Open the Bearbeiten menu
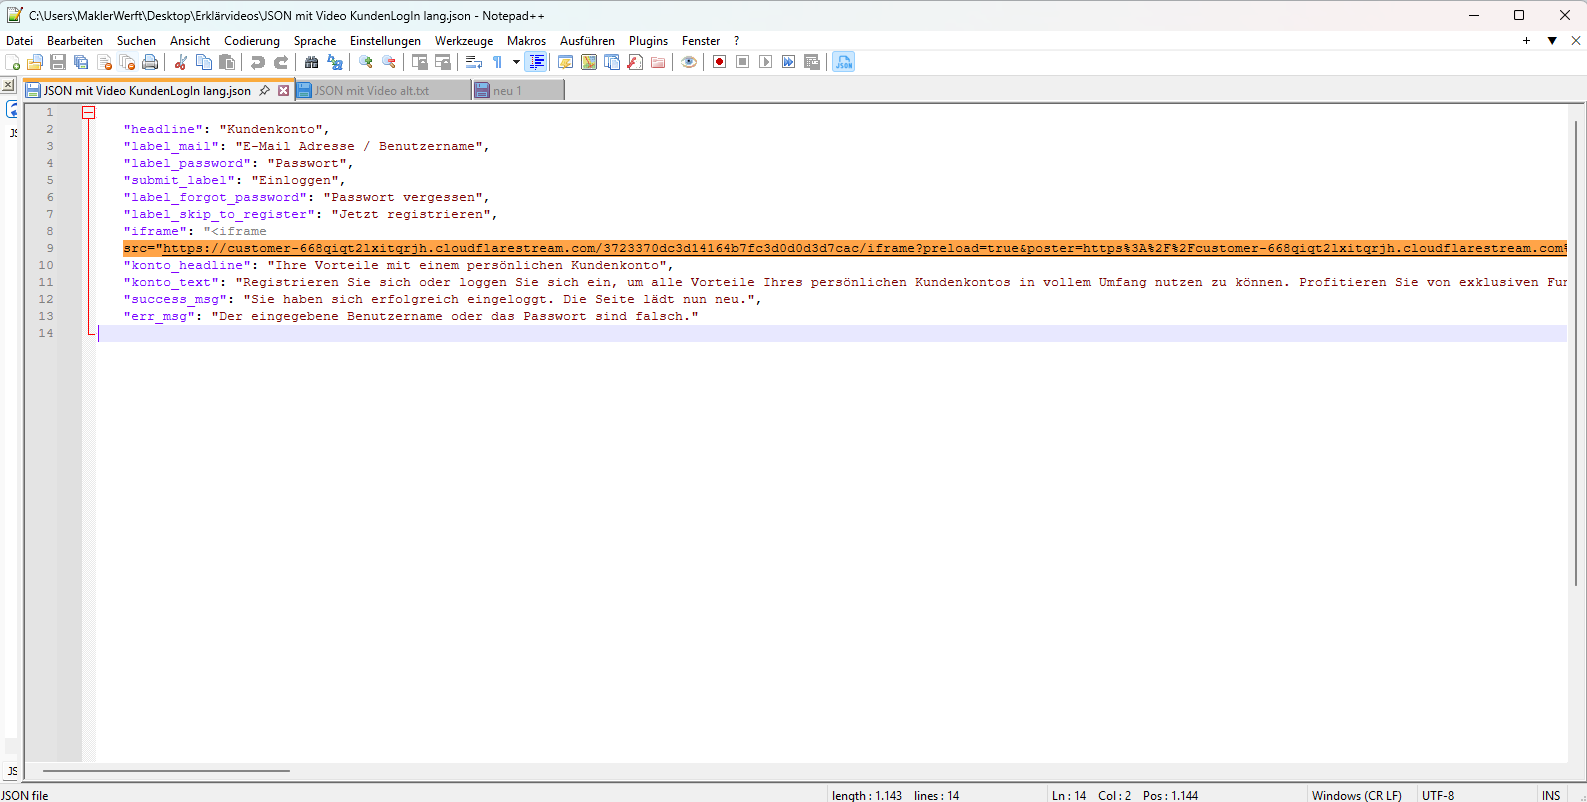Screen dimensions: 1587x802 point(75,41)
